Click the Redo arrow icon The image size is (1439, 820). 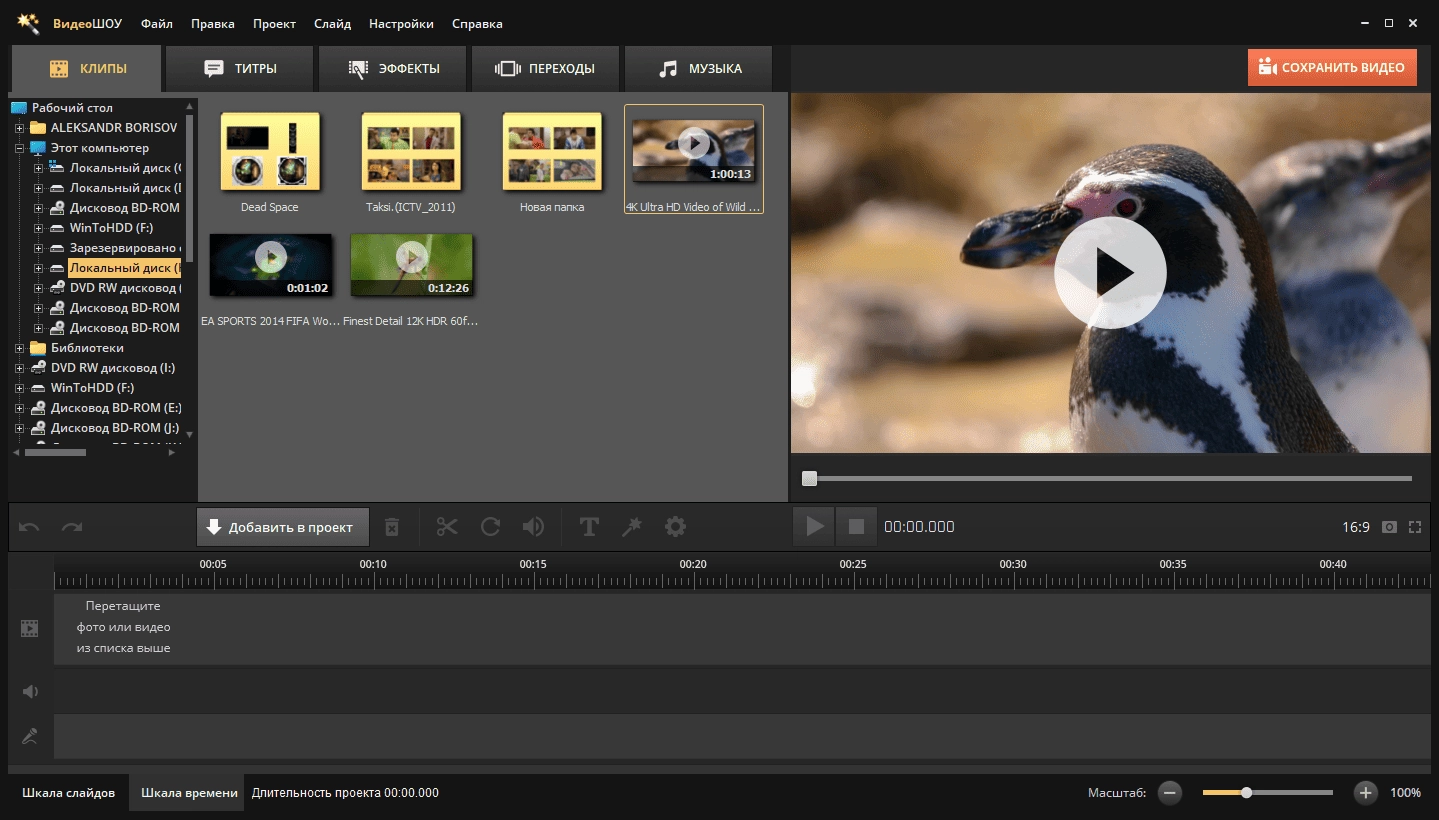[72, 527]
